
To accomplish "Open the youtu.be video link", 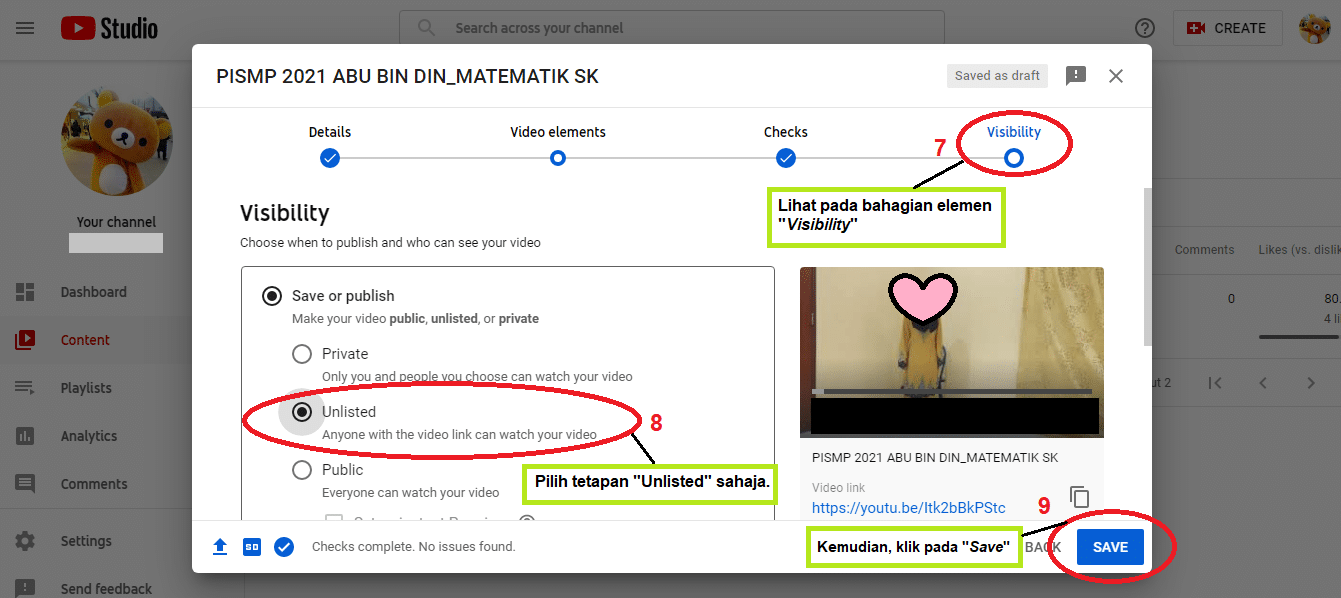I will click(x=908, y=508).
